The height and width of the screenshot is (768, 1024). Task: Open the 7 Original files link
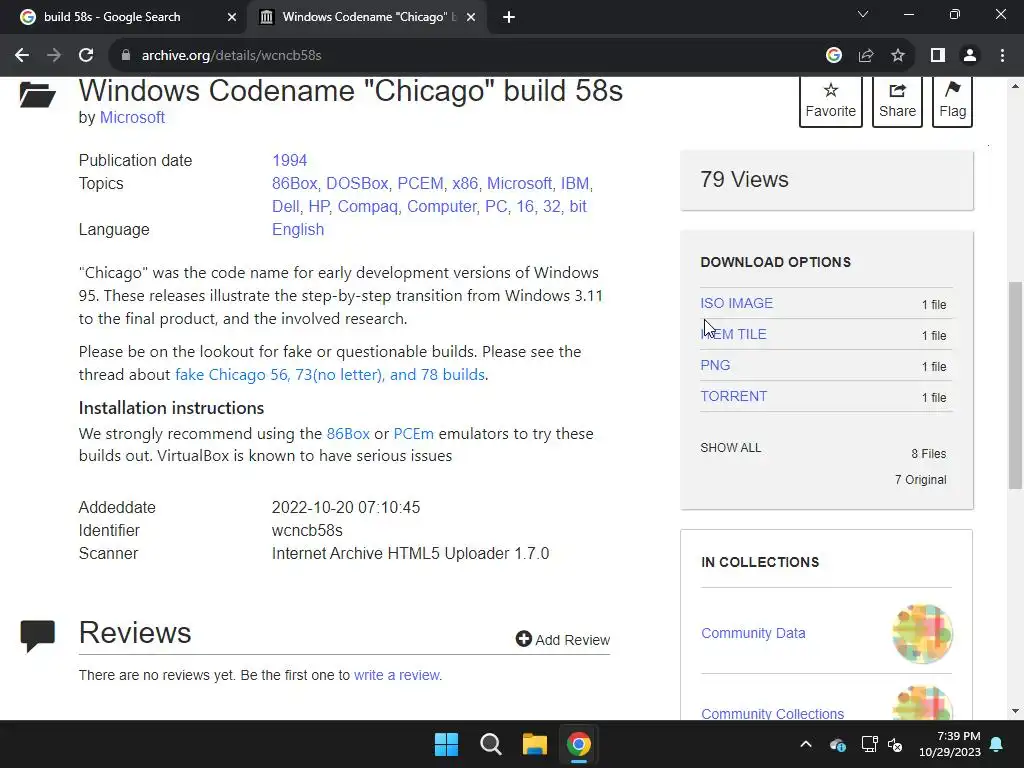[920, 480]
